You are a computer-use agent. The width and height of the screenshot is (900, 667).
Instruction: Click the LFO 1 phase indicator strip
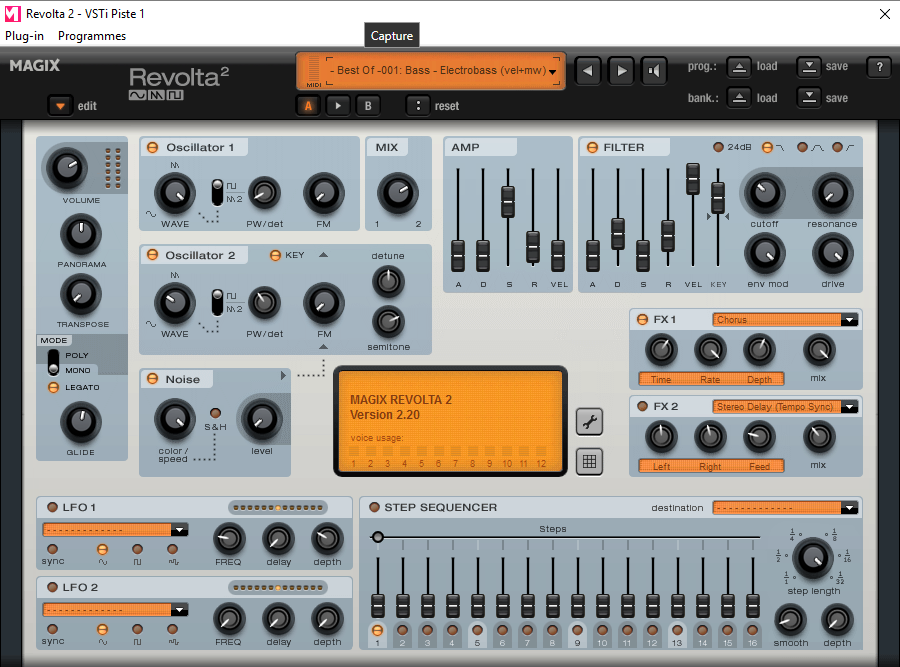tap(278, 507)
